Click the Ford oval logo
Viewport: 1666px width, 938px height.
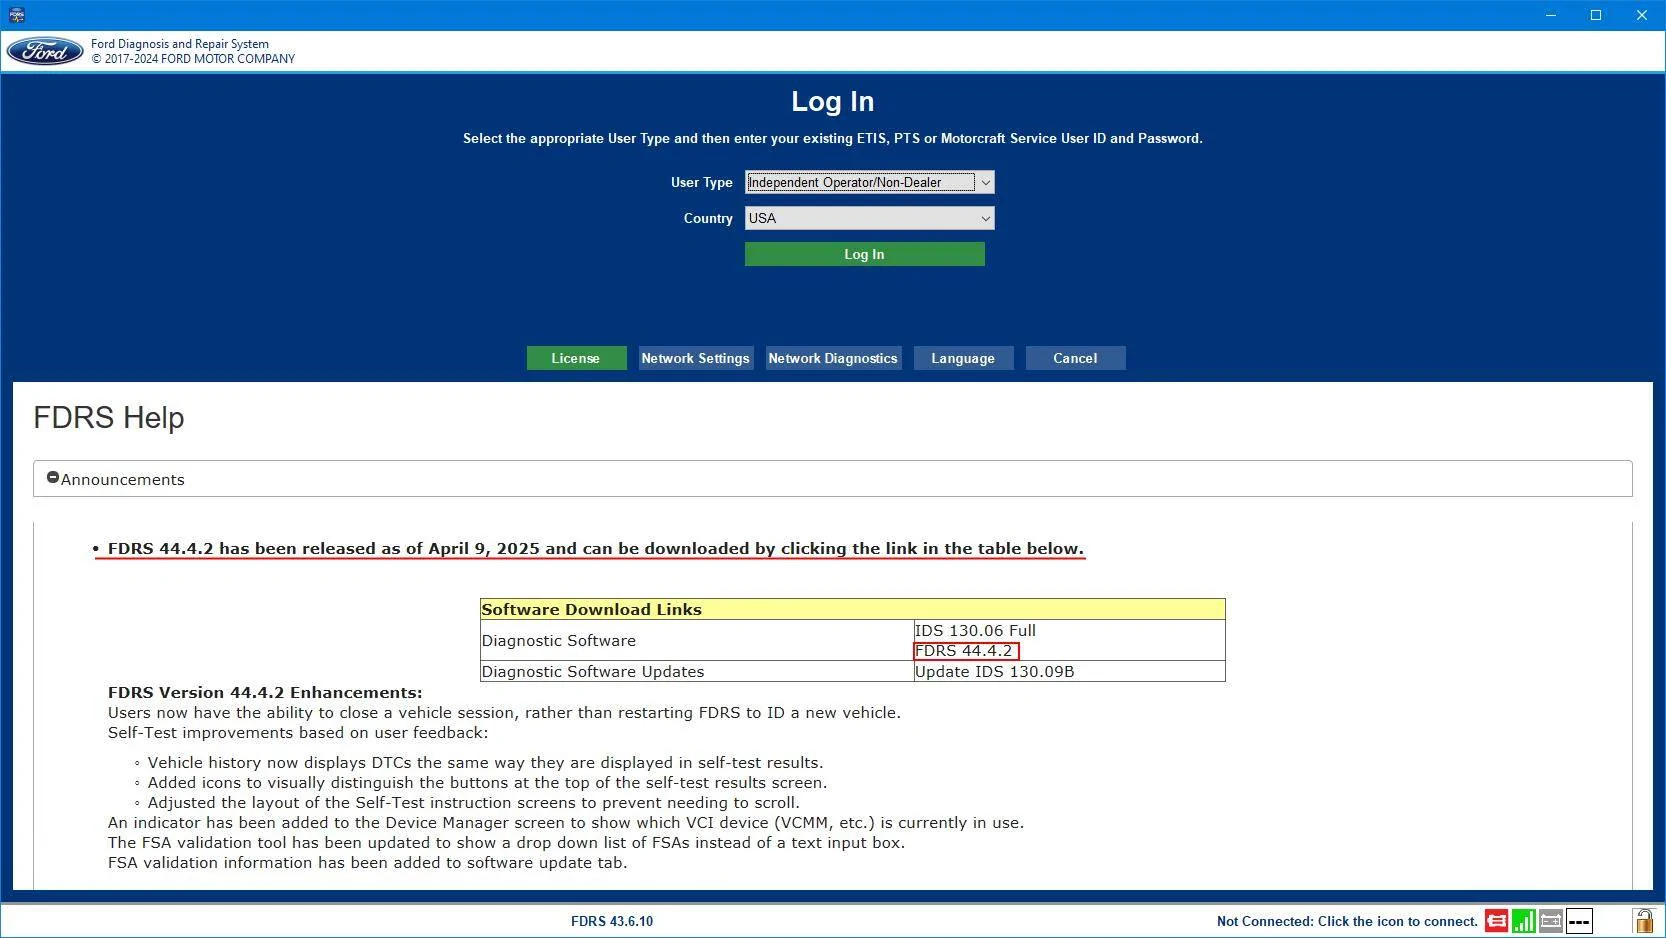point(45,52)
